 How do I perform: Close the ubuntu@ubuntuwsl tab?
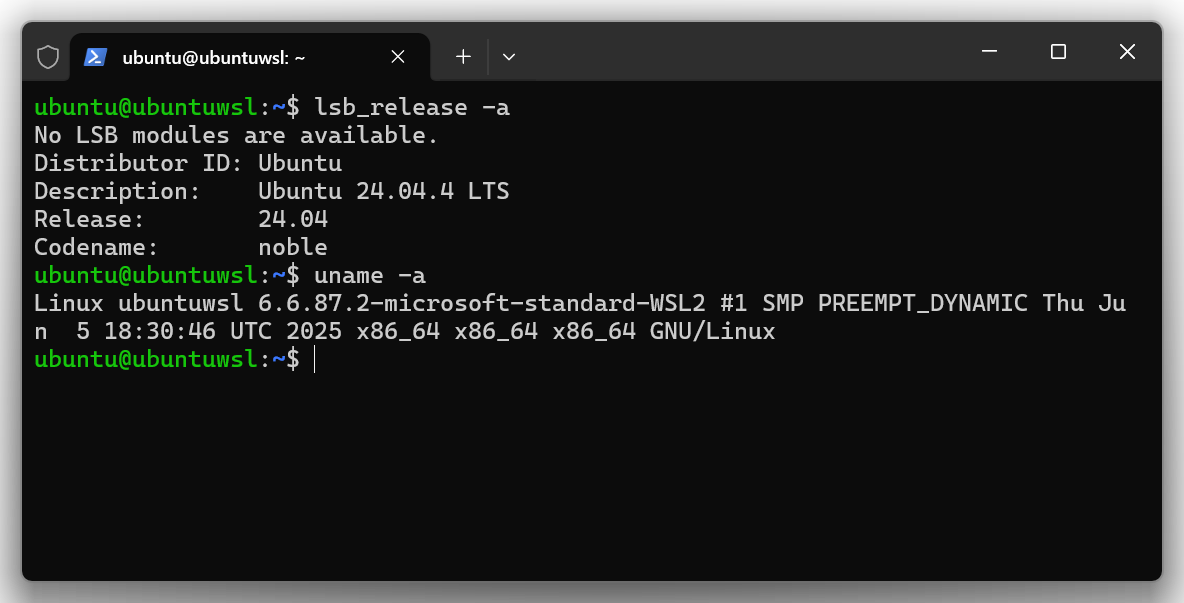[x=398, y=57]
